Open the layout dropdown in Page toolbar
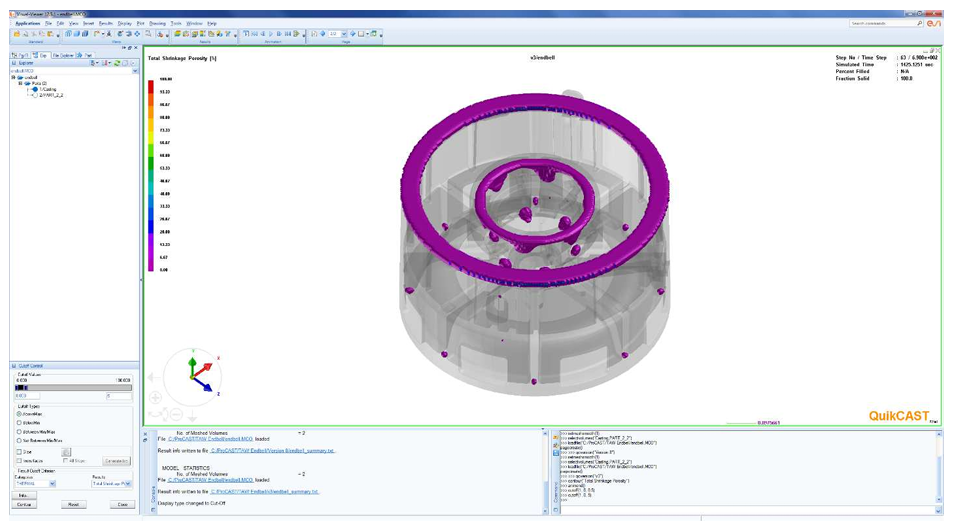Viewport: 960px width, 526px height. click(367, 34)
